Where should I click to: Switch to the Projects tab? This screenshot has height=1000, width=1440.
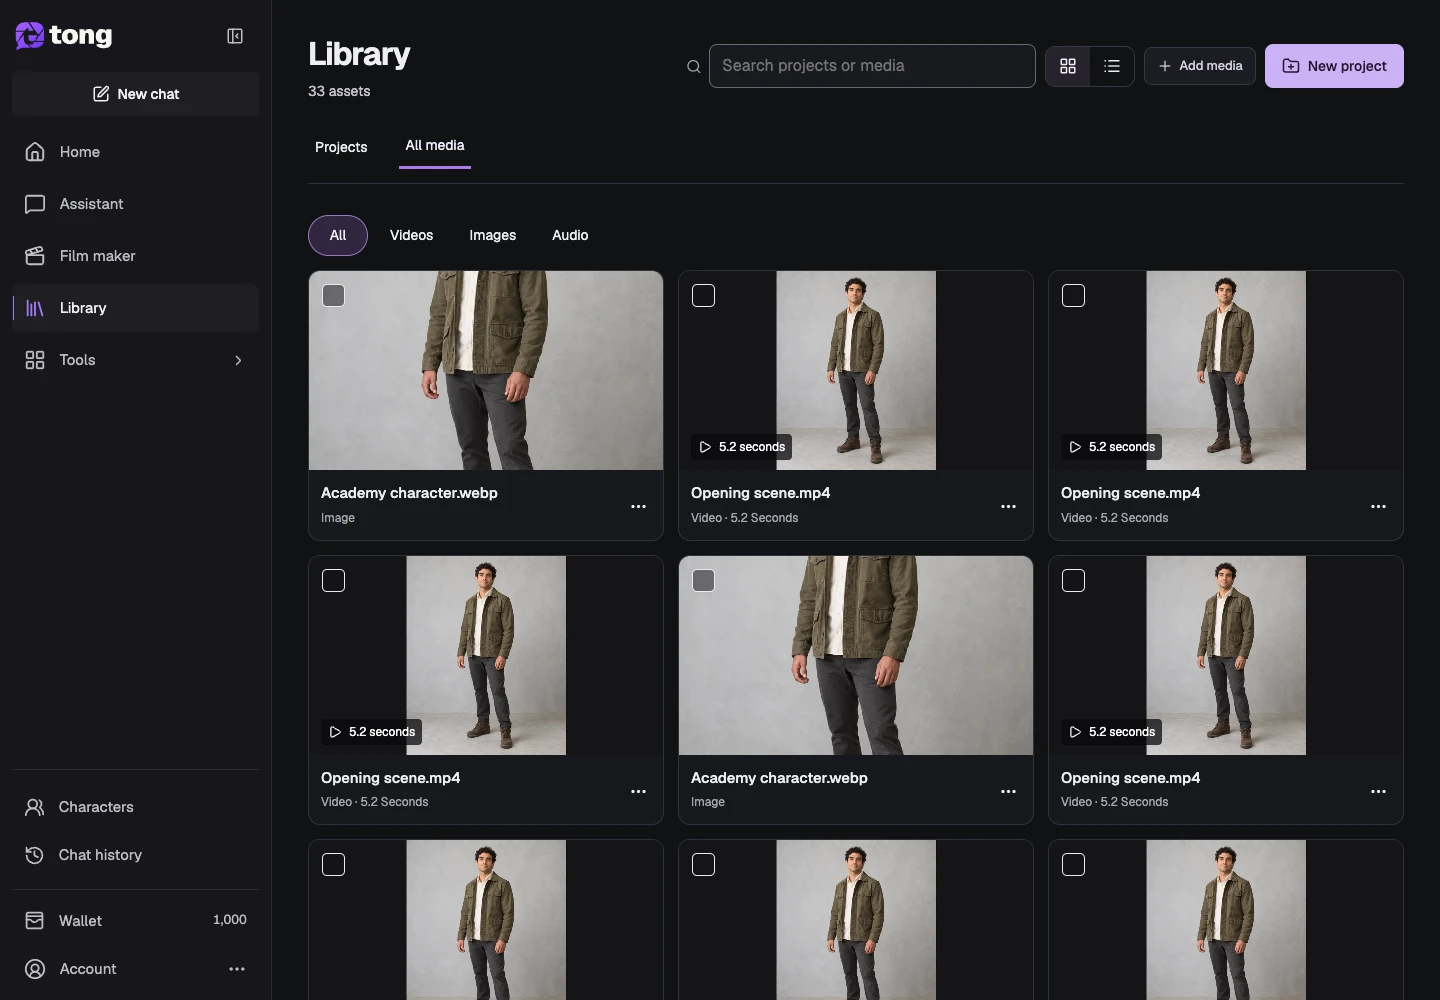[x=341, y=147]
